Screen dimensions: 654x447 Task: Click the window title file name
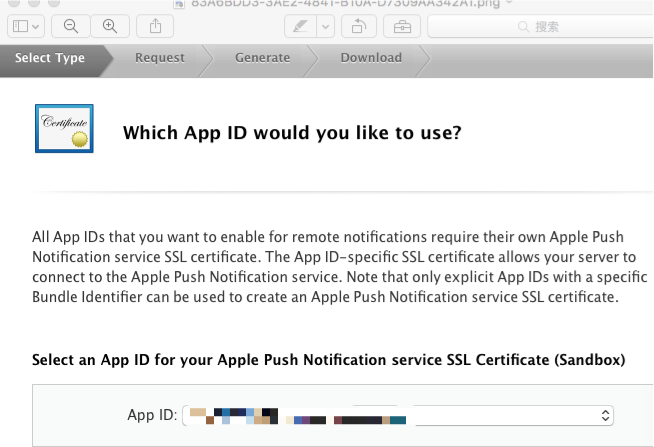pyautogui.click(x=345, y=4)
